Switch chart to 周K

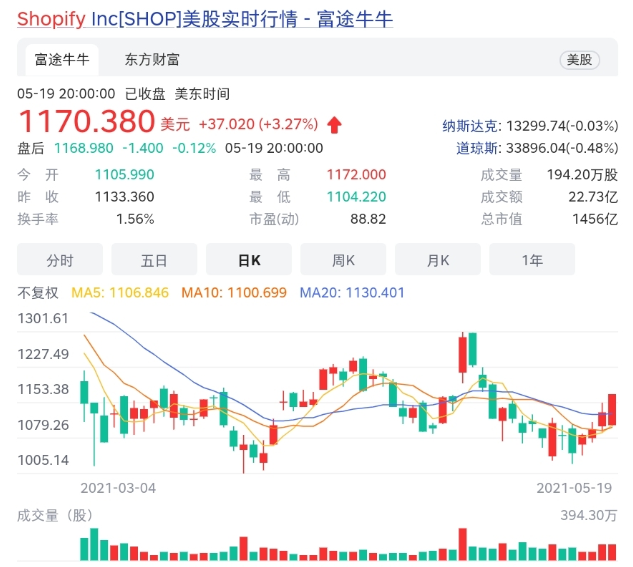[343, 259]
